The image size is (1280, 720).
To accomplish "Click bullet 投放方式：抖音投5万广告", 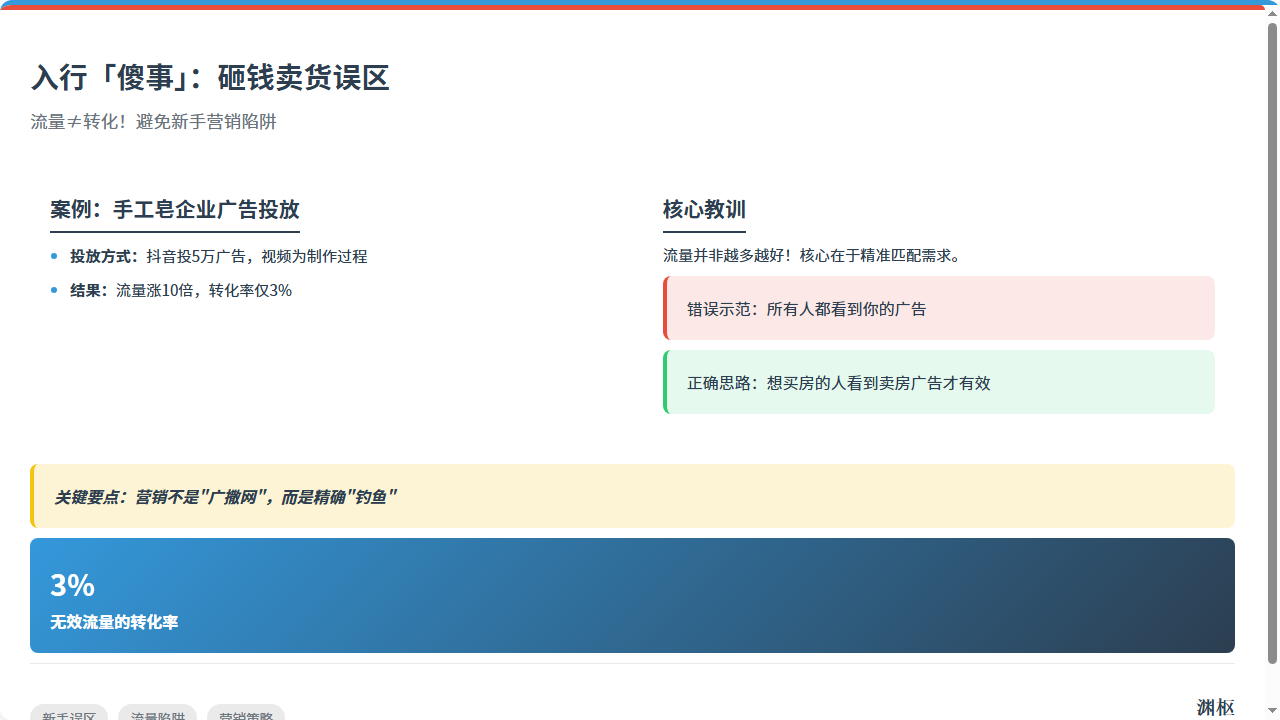I will point(219,256).
